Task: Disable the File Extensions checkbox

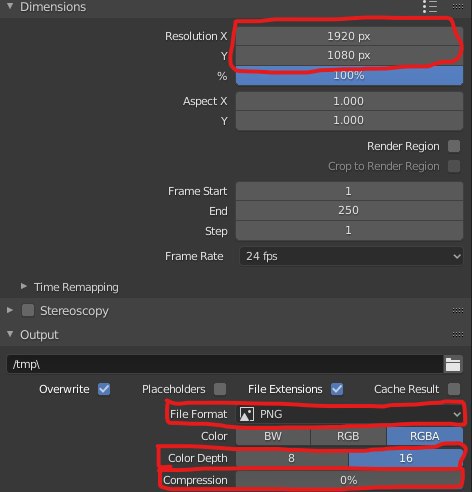Action: [337, 389]
